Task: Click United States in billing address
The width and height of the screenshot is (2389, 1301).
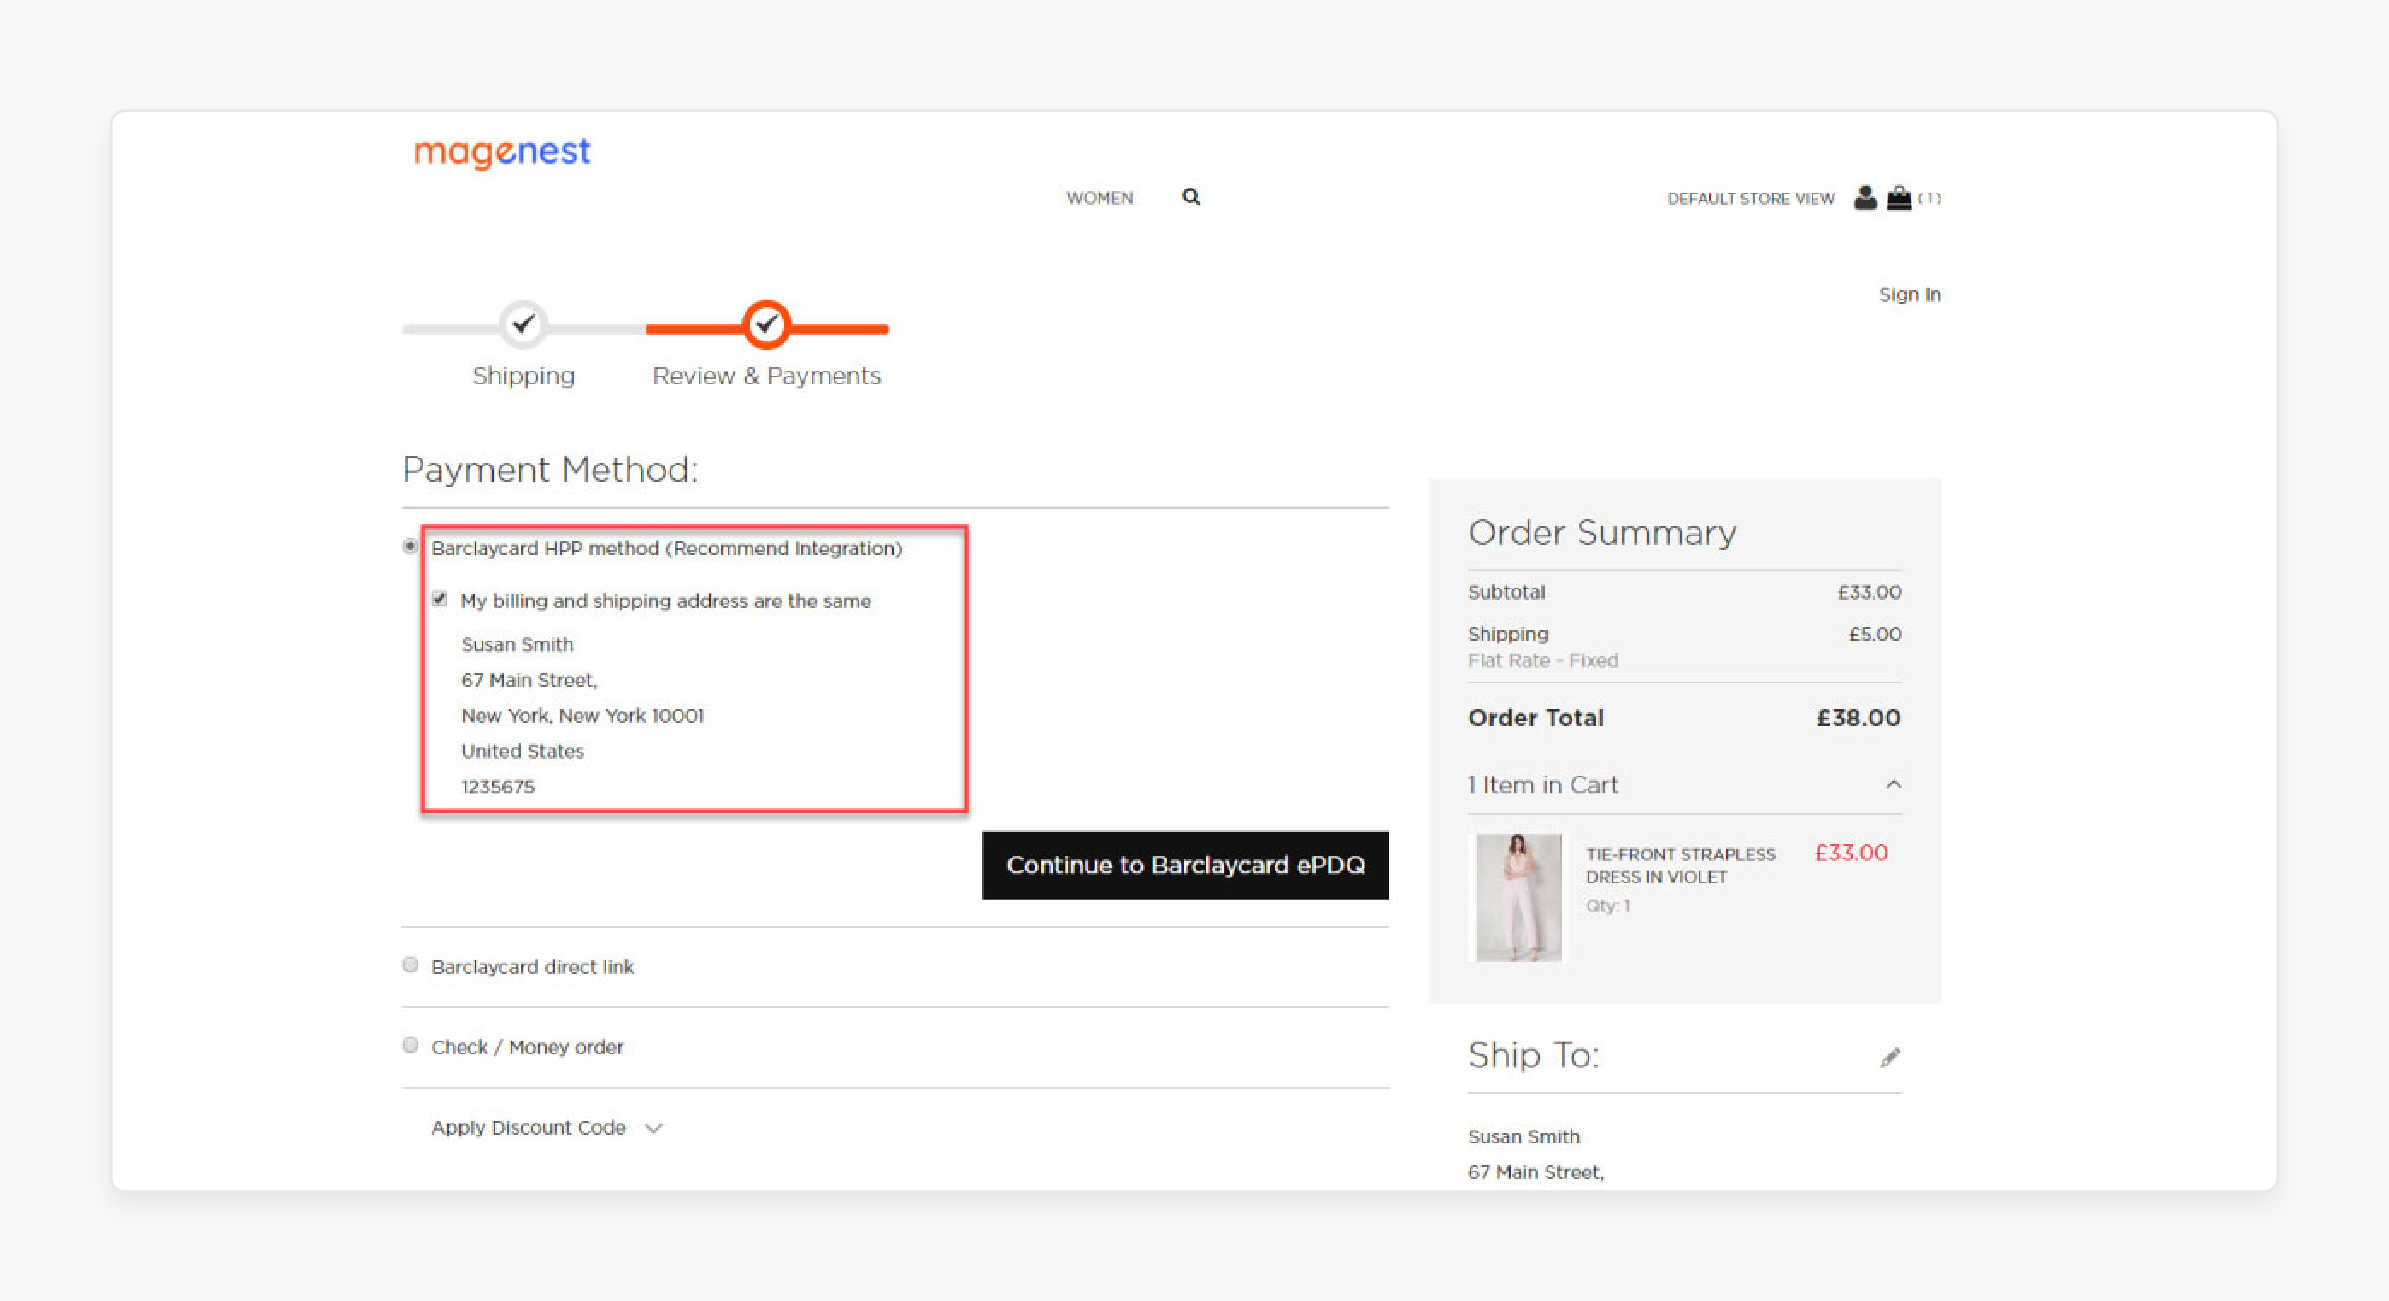Action: 522,751
